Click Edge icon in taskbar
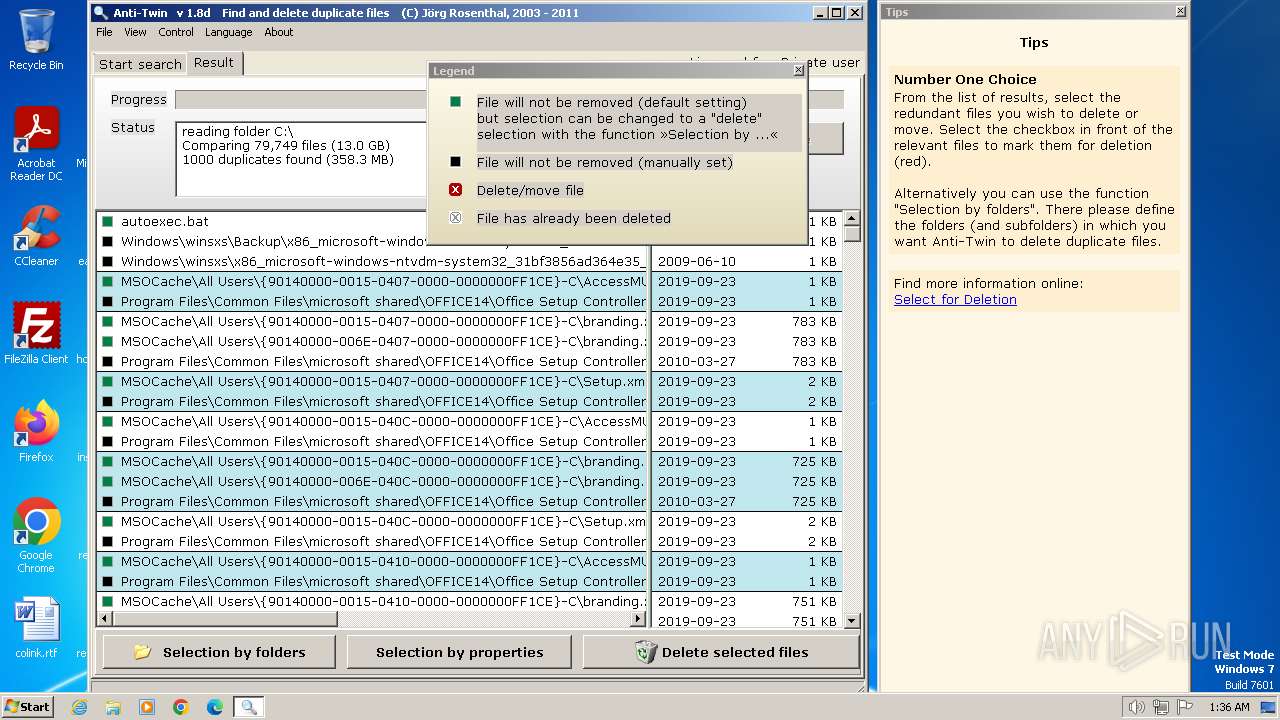1280x720 pixels. tap(215, 707)
